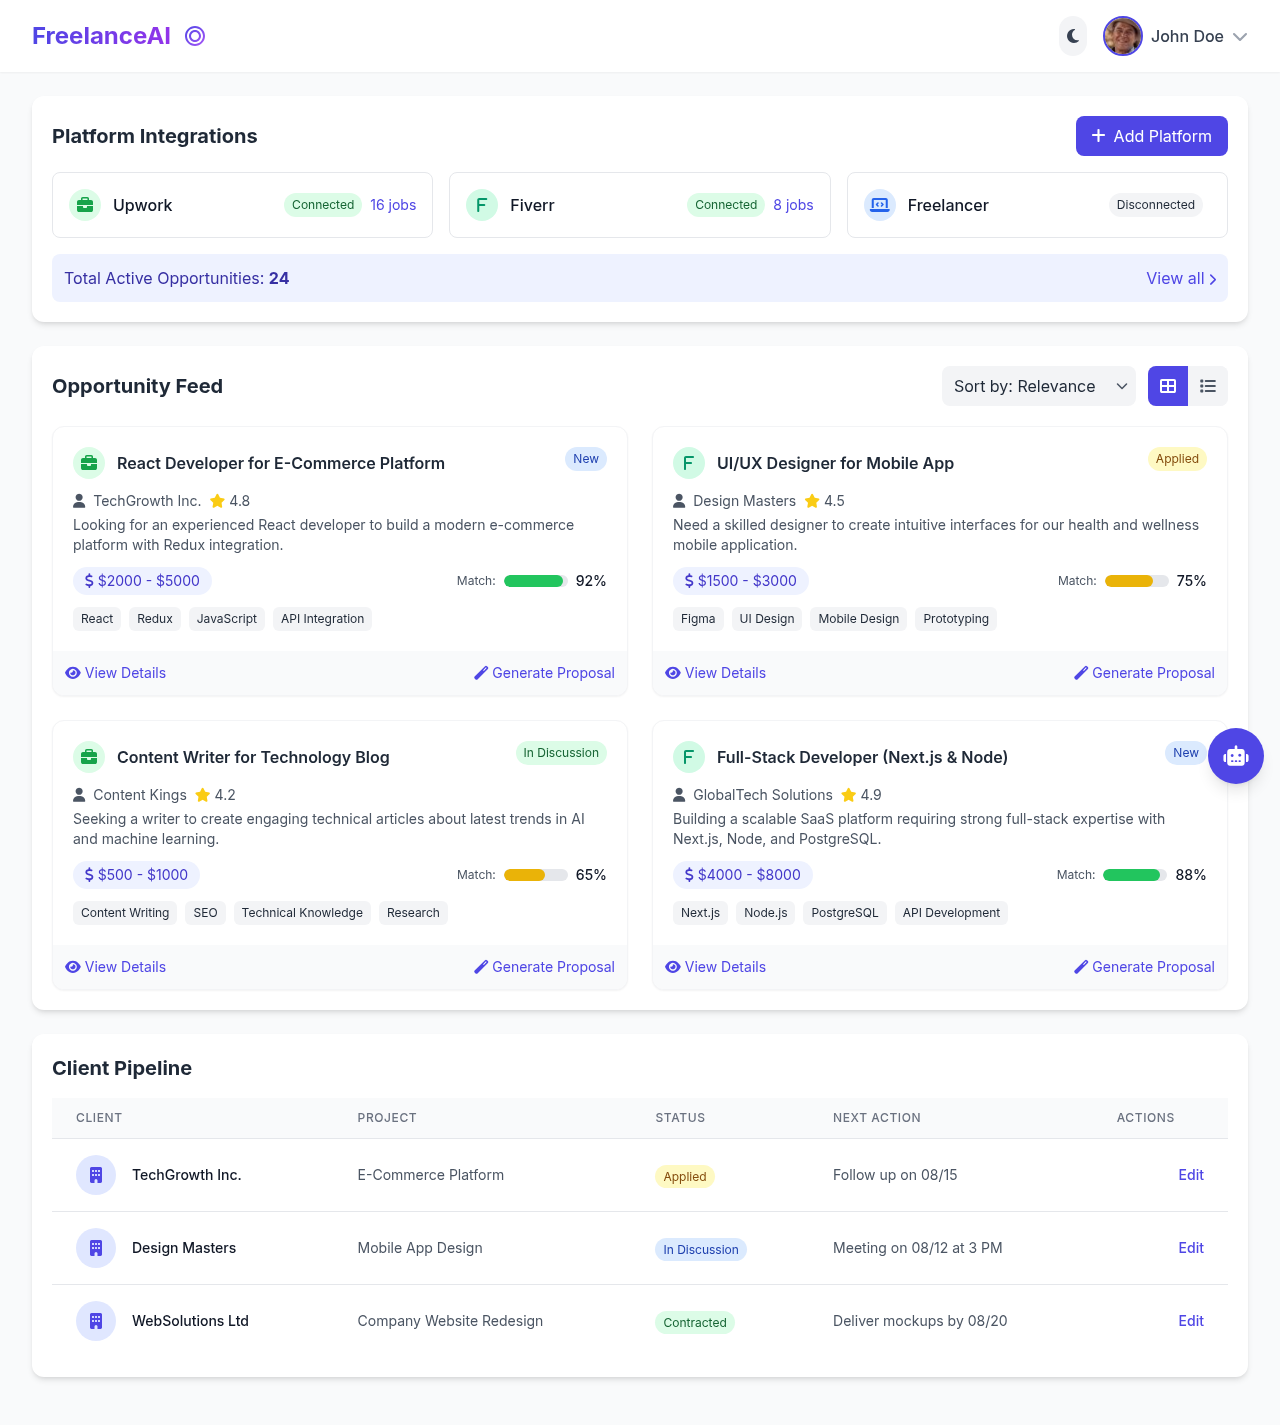Viewport: 1280px width, 1425px height.
Task: Expand View all opportunities chevron
Action: click(1213, 279)
